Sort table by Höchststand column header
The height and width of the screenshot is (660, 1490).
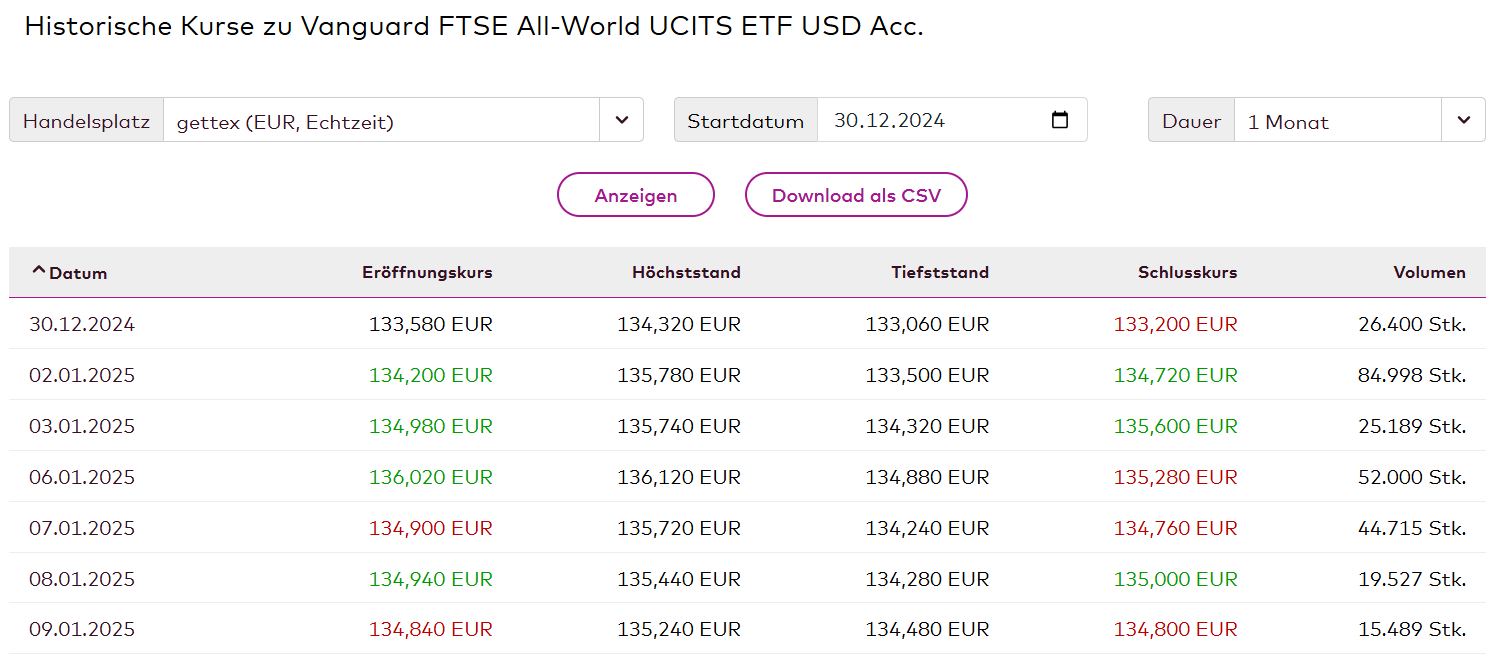point(686,272)
